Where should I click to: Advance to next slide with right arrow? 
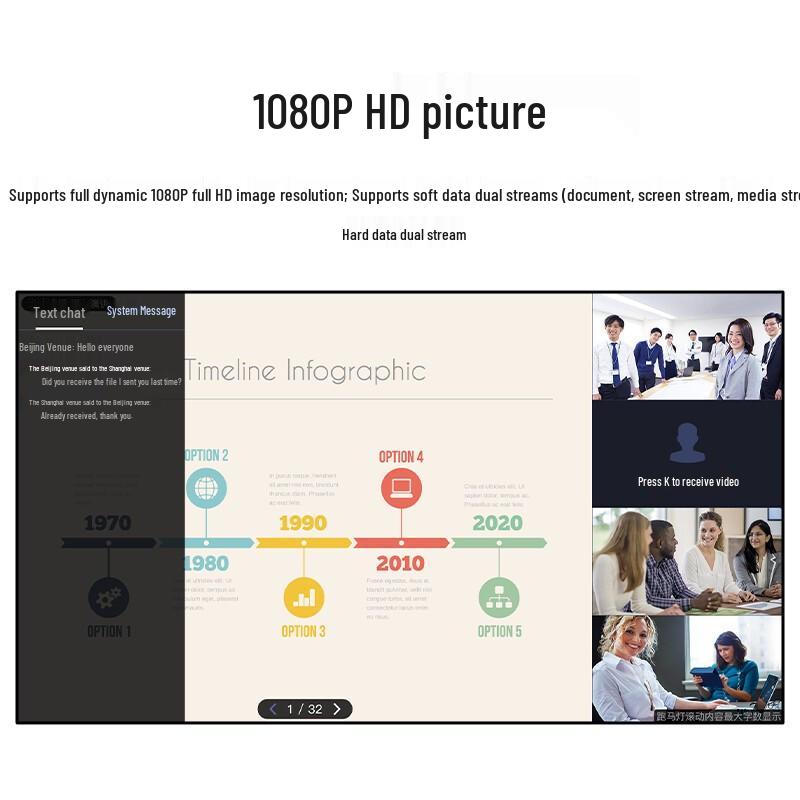pos(337,709)
